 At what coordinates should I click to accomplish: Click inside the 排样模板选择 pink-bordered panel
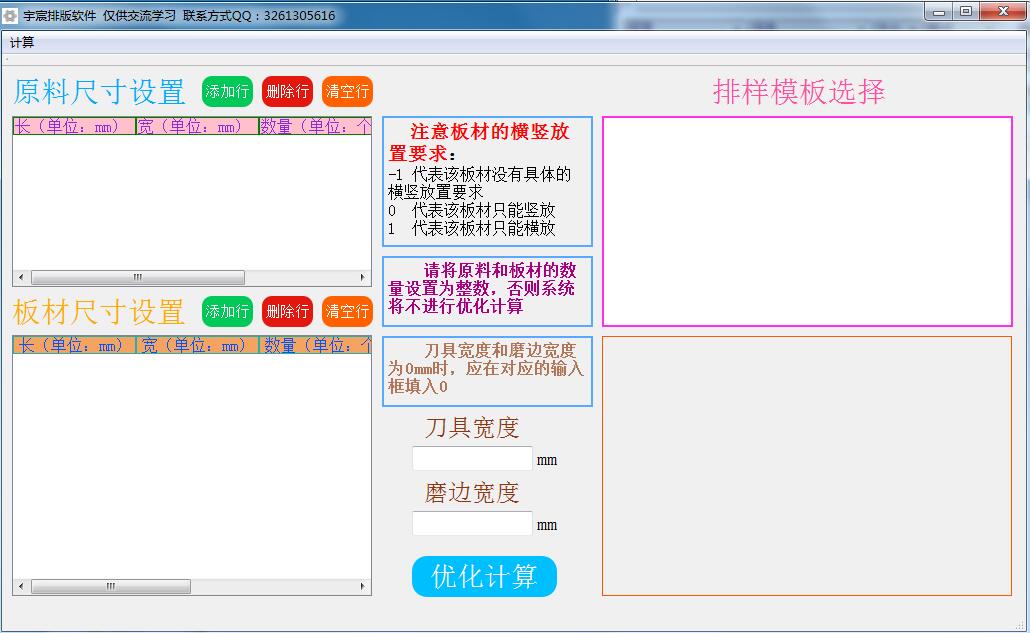[810, 220]
